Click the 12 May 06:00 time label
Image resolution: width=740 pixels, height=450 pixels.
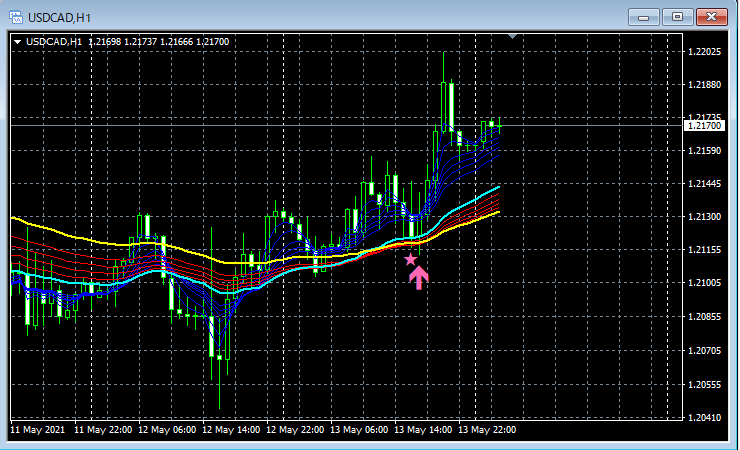(167, 430)
